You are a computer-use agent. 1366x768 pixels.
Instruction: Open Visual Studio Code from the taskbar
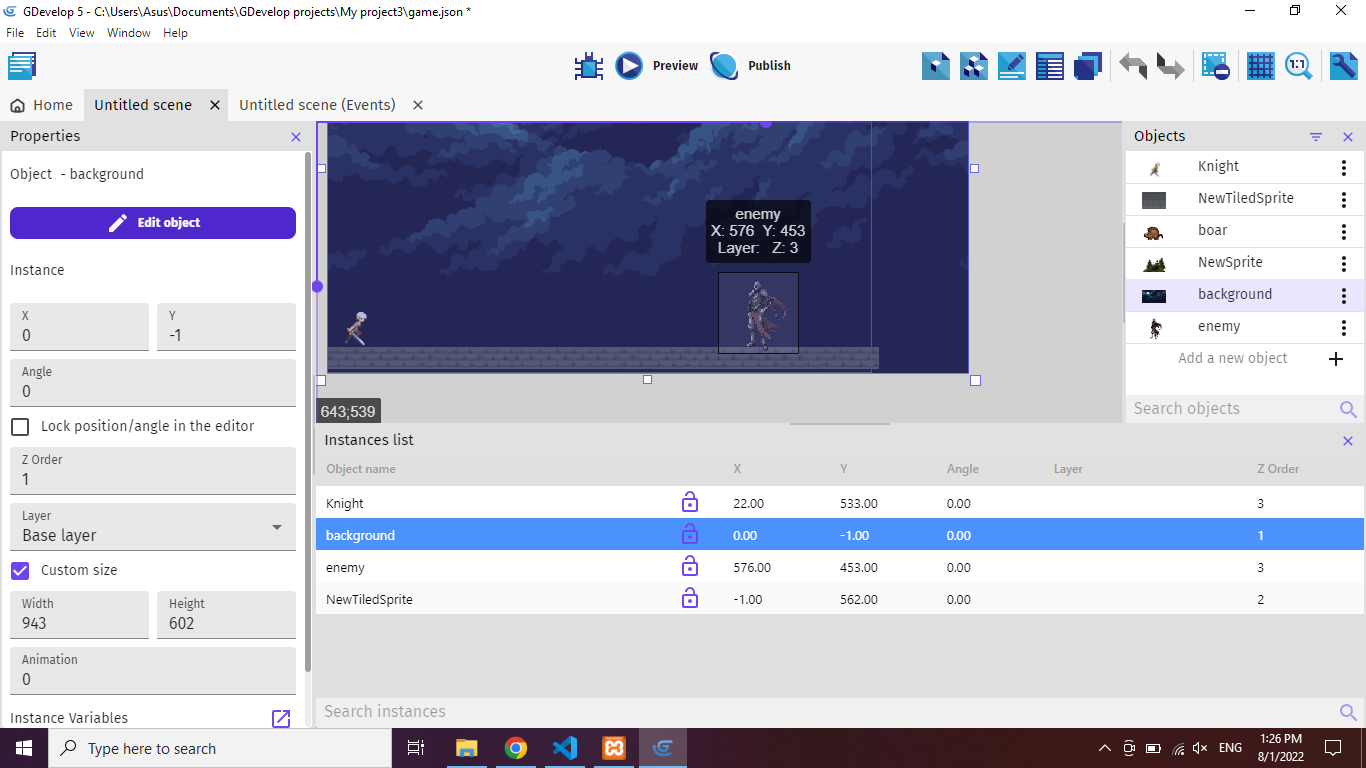[565, 748]
